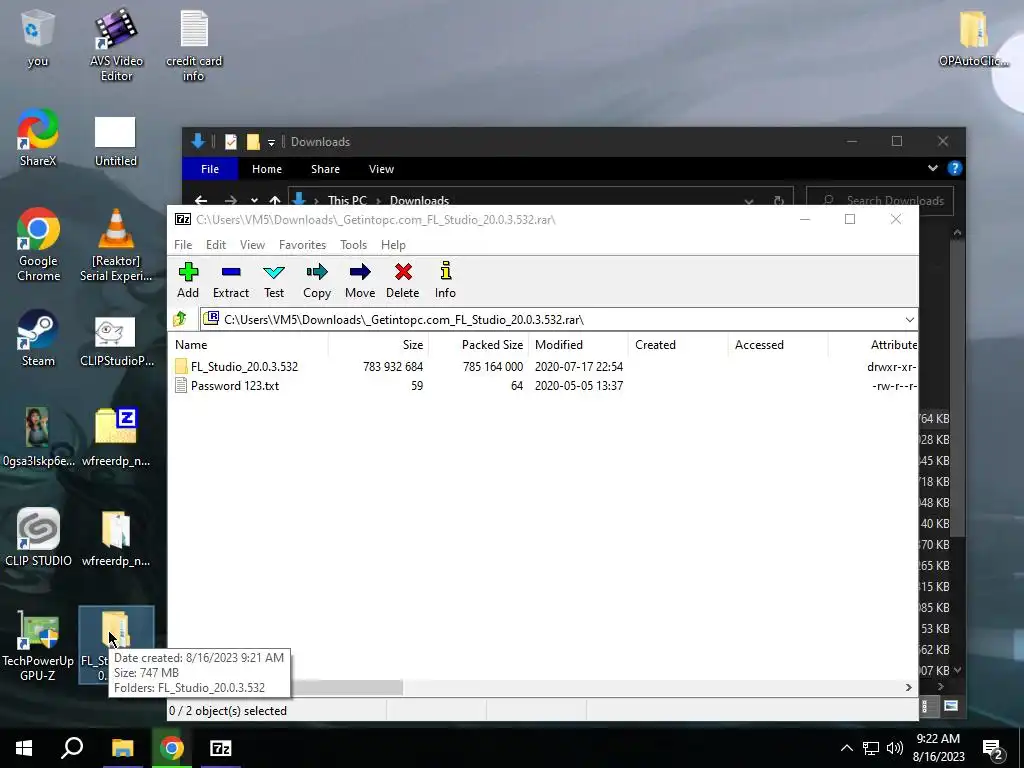Screen dimensions: 1024x768
Task: Click the red Delete icon
Action: (402, 280)
